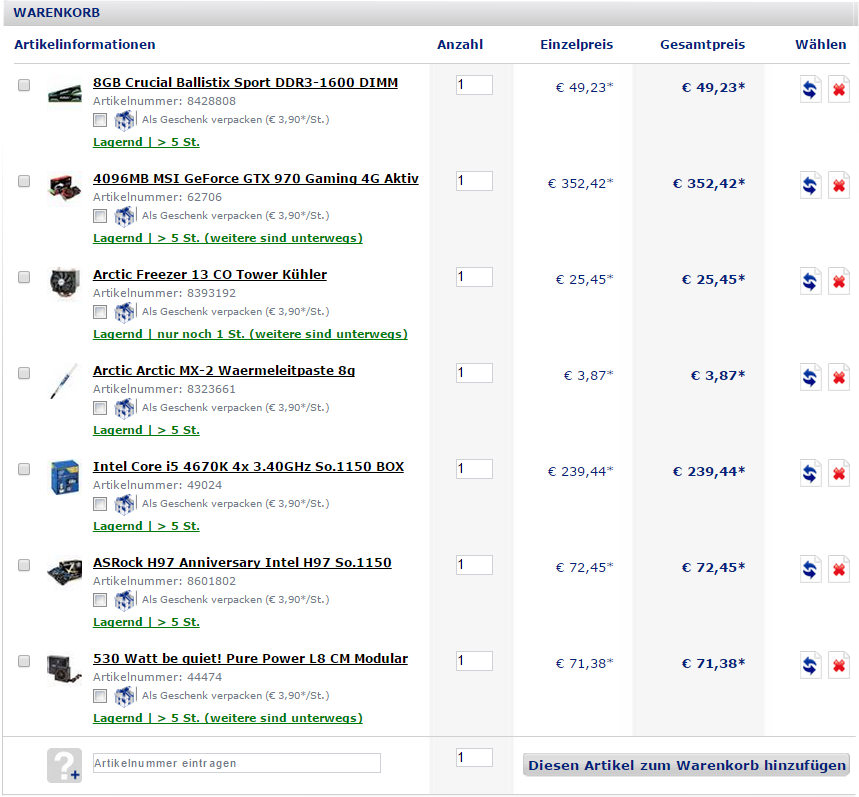Open 4096MB MSI GeForce GTX 970 link
The image size is (859, 797).
tap(256, 179)
